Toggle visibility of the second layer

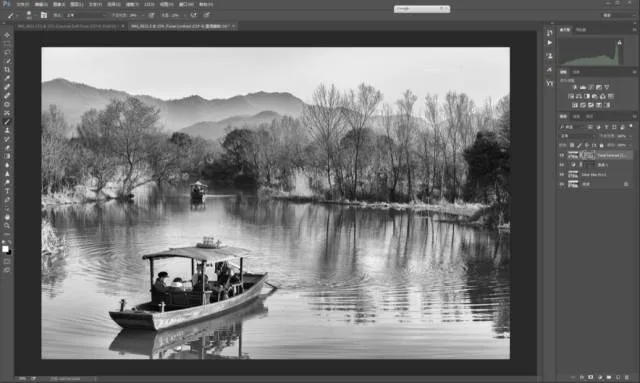pos(562,165)
